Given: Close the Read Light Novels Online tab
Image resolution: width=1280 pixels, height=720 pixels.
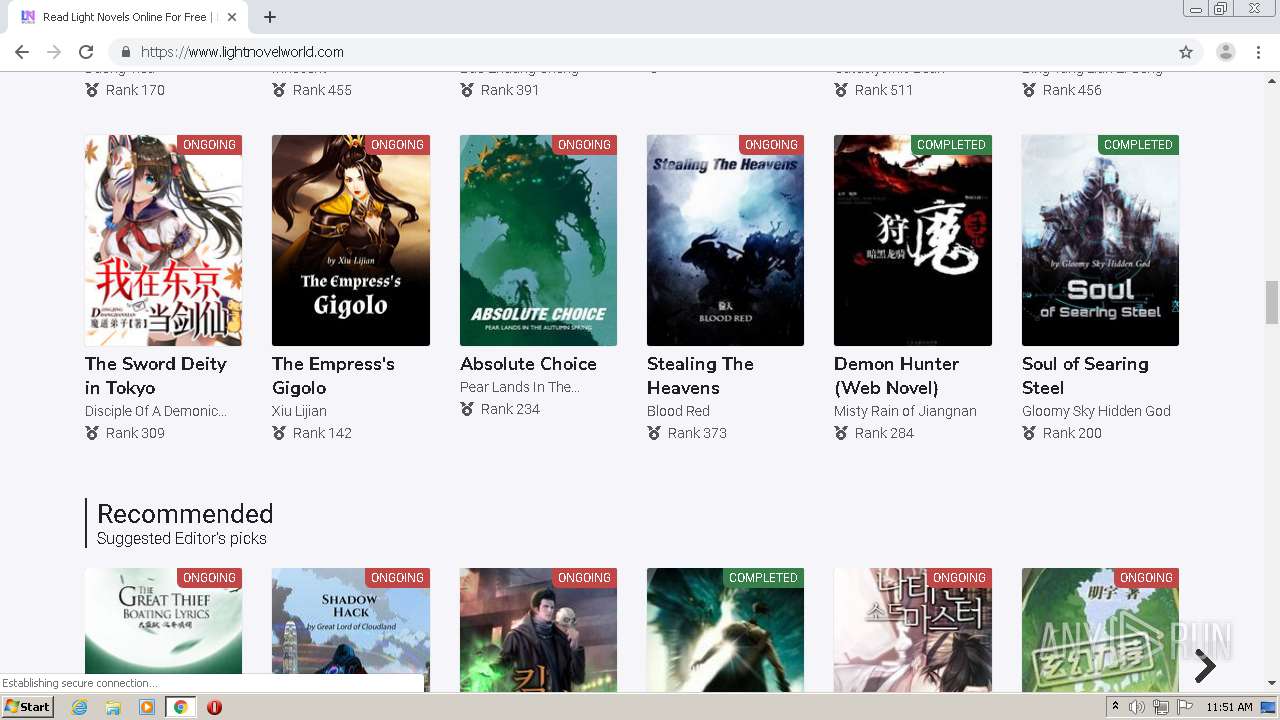Looking at the screenshot, I should [232, 17].
